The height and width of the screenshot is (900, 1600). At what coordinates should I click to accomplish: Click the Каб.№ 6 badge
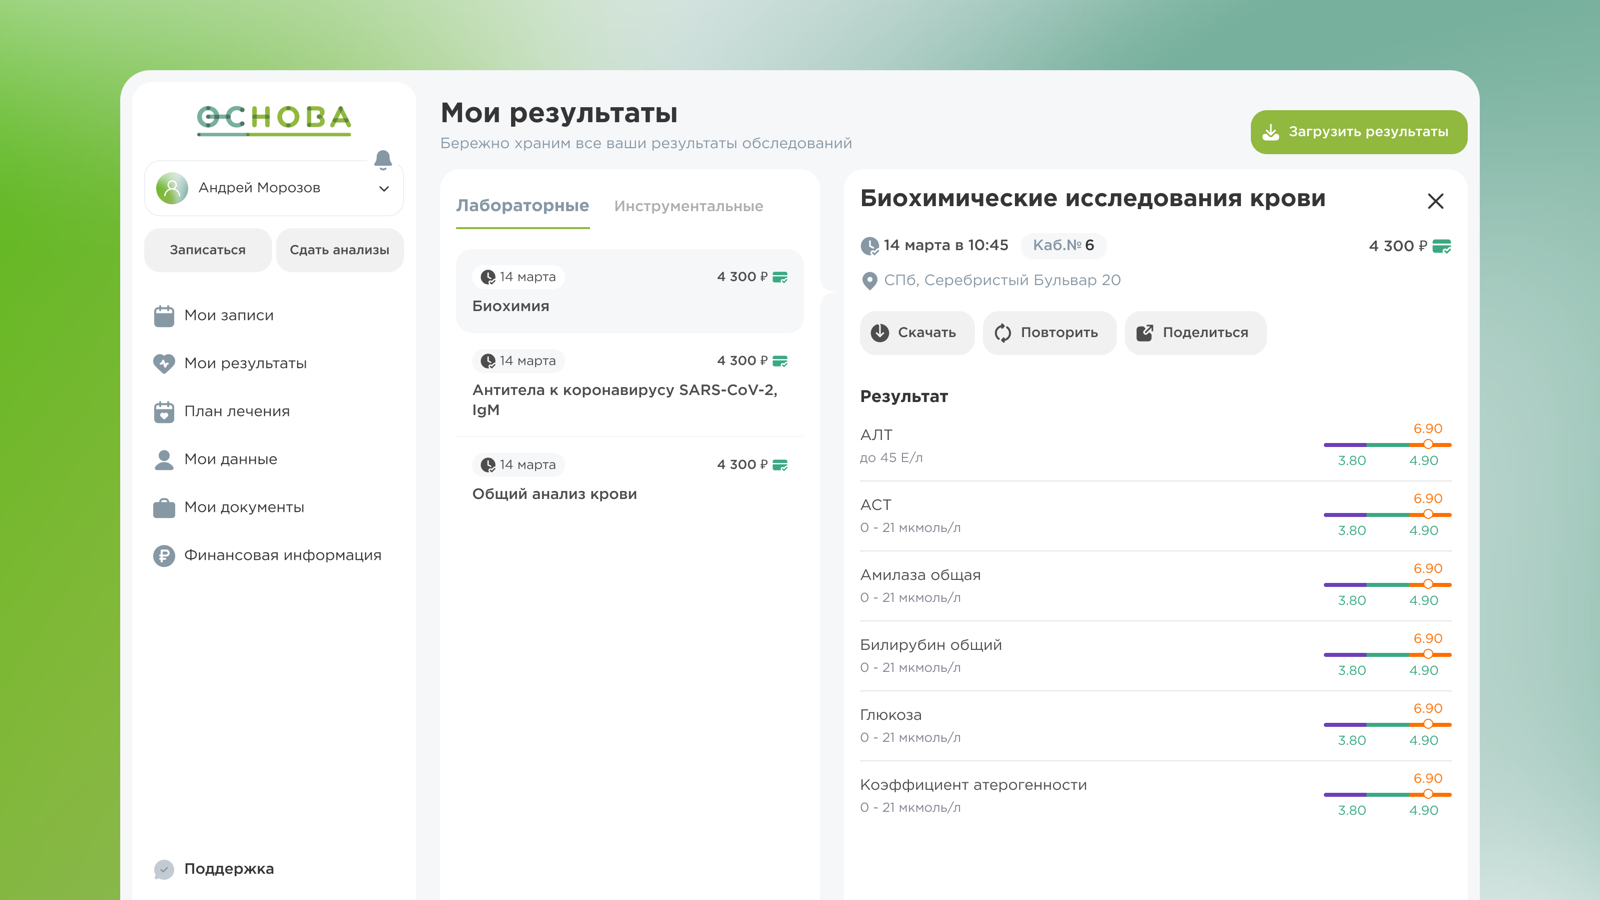point(1063,245)
